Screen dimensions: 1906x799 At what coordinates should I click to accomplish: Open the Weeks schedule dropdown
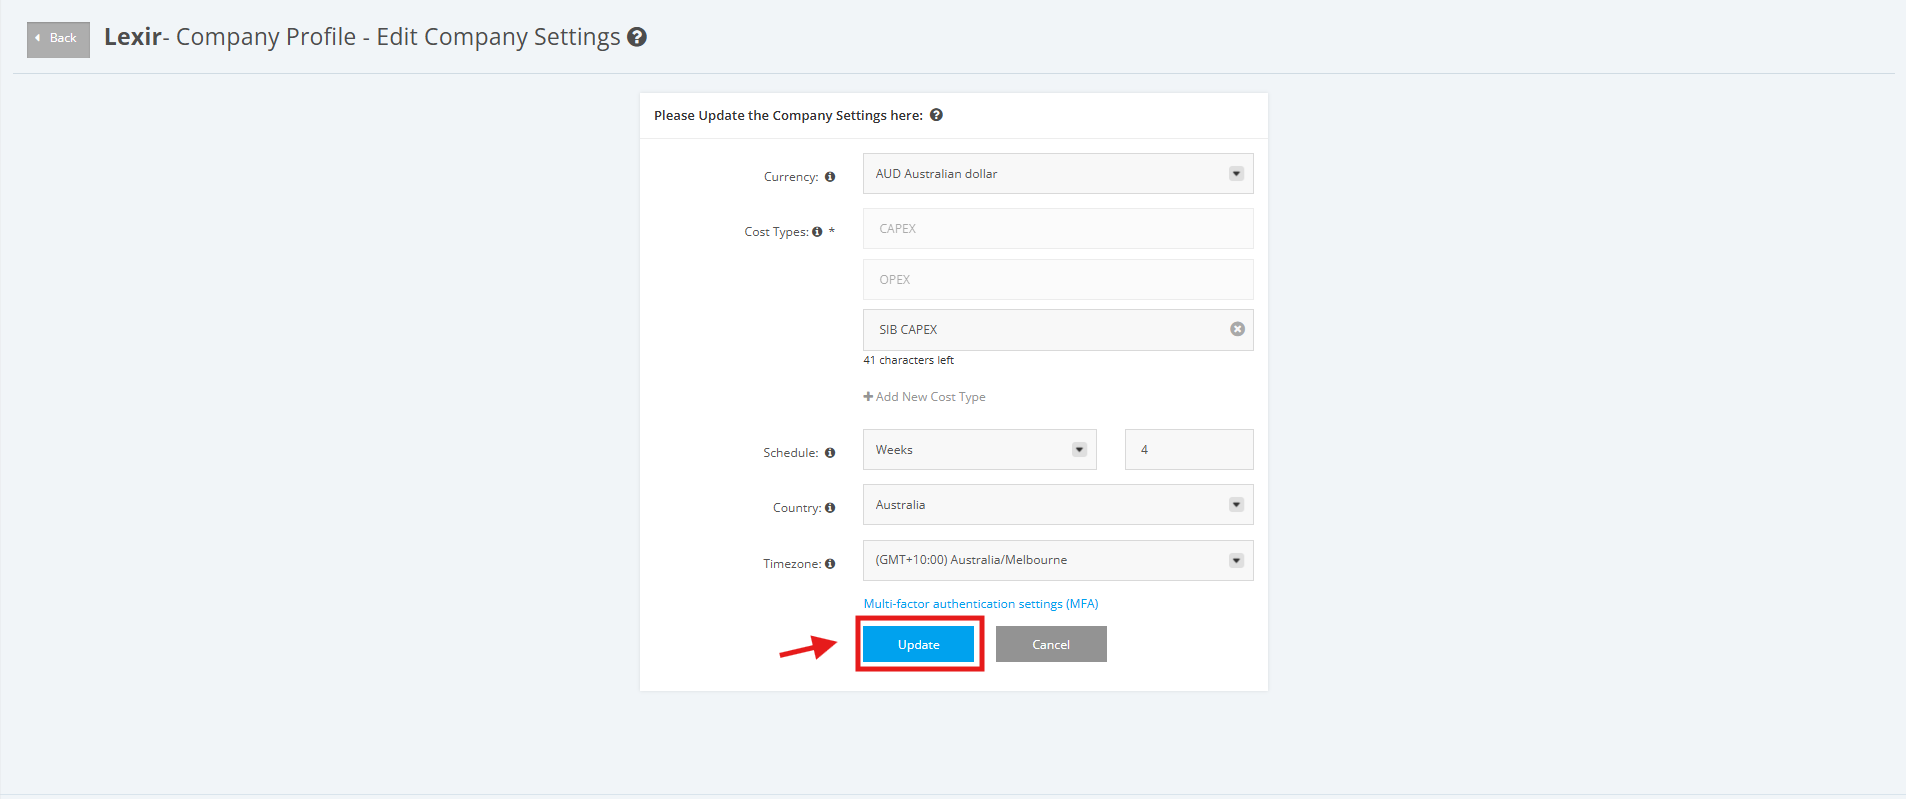(x=980, y=450)
